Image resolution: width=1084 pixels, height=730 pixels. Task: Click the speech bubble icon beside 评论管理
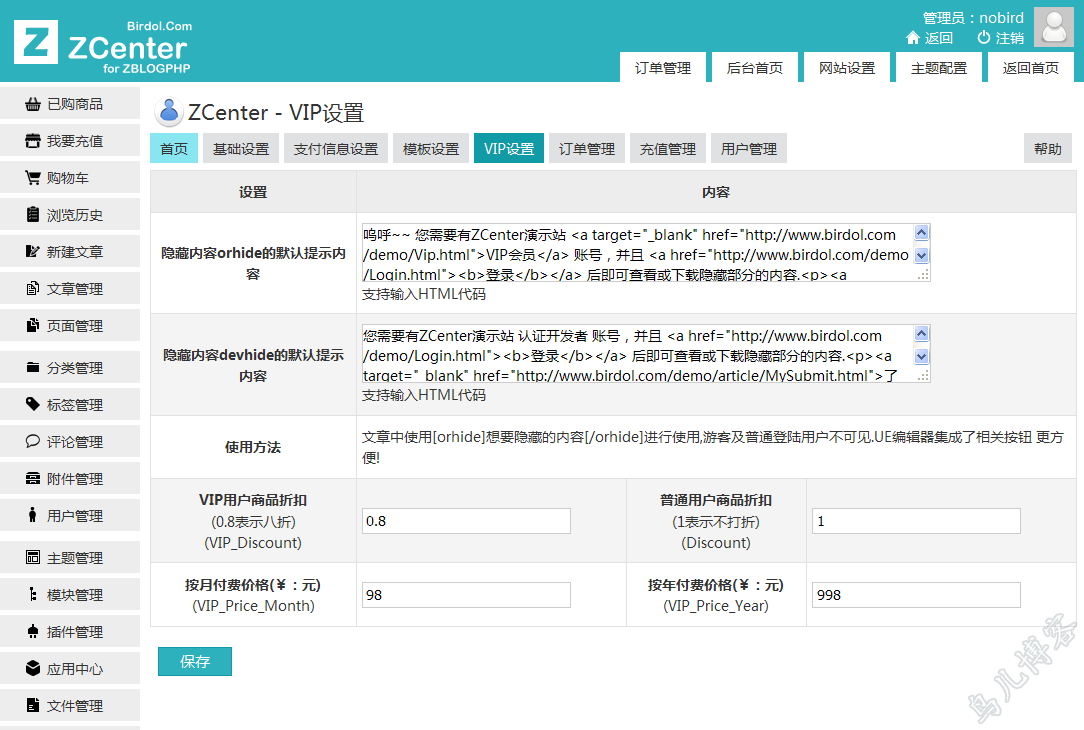pos(32,441)
